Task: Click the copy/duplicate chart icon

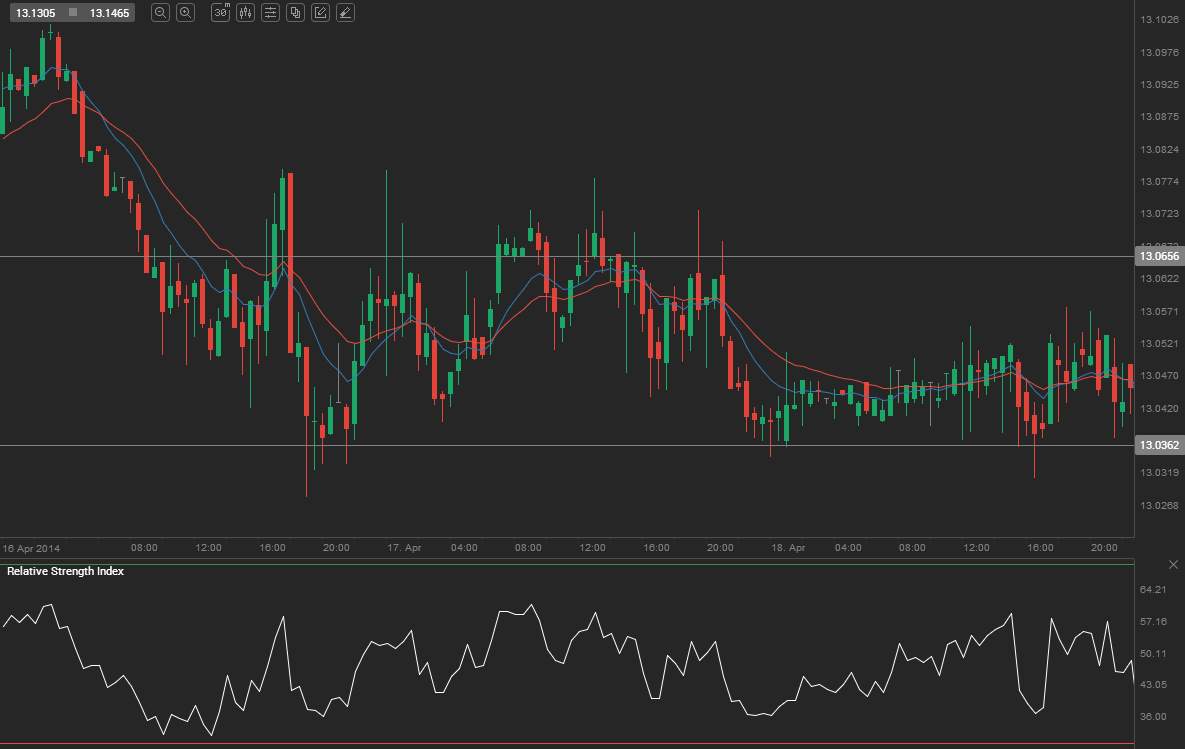Action: (x=295, y=13)
